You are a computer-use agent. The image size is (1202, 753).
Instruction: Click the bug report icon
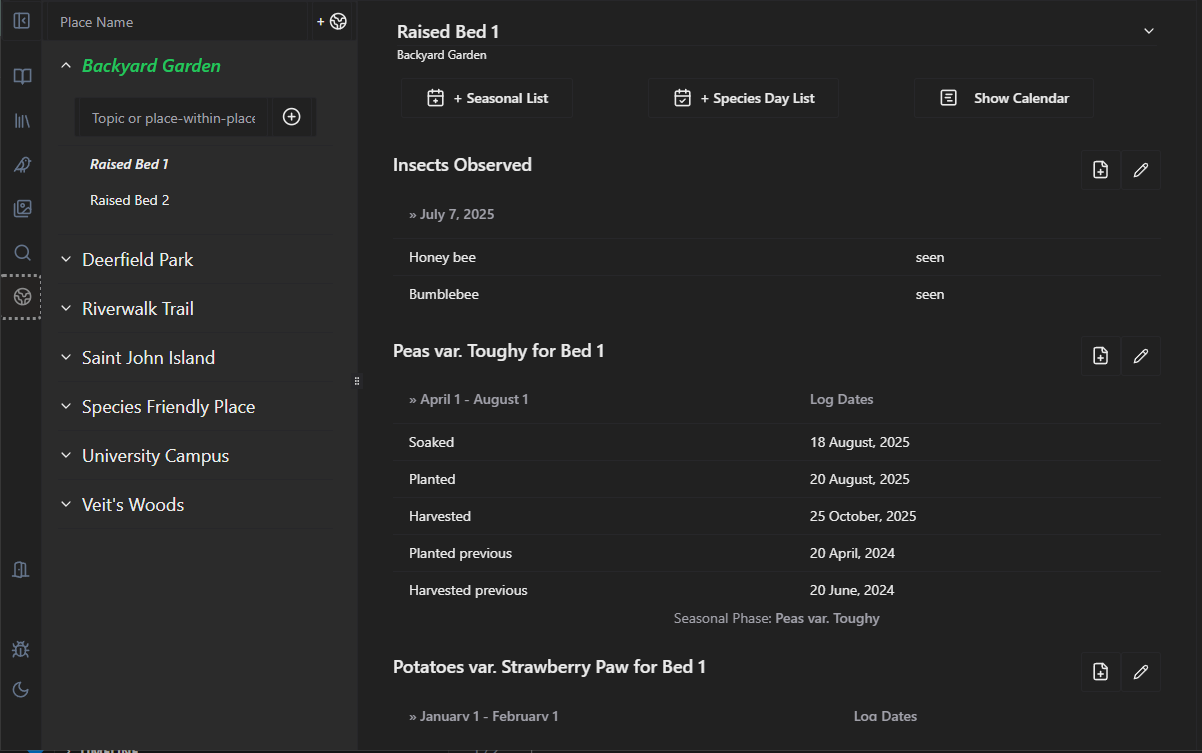(21, 649)
